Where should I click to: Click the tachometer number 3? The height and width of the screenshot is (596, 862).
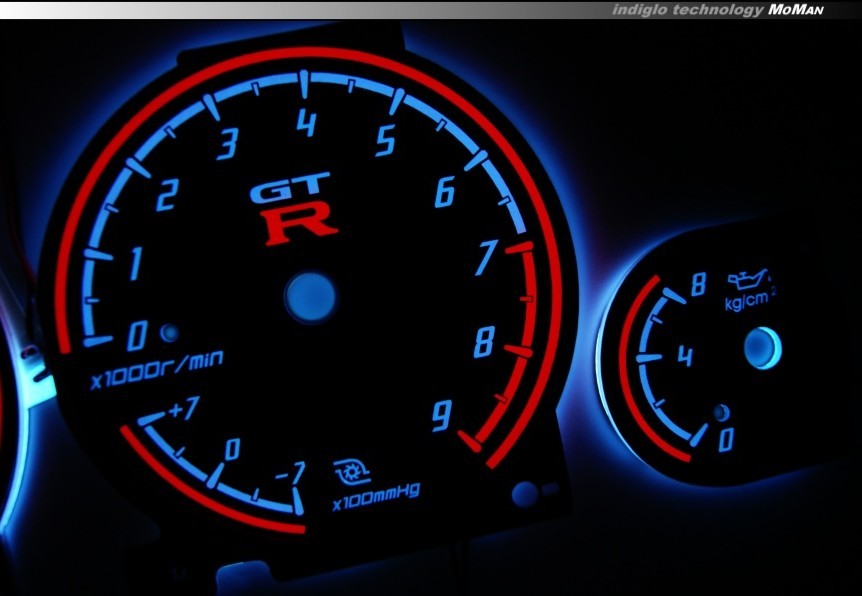click(x=228, y=144)
